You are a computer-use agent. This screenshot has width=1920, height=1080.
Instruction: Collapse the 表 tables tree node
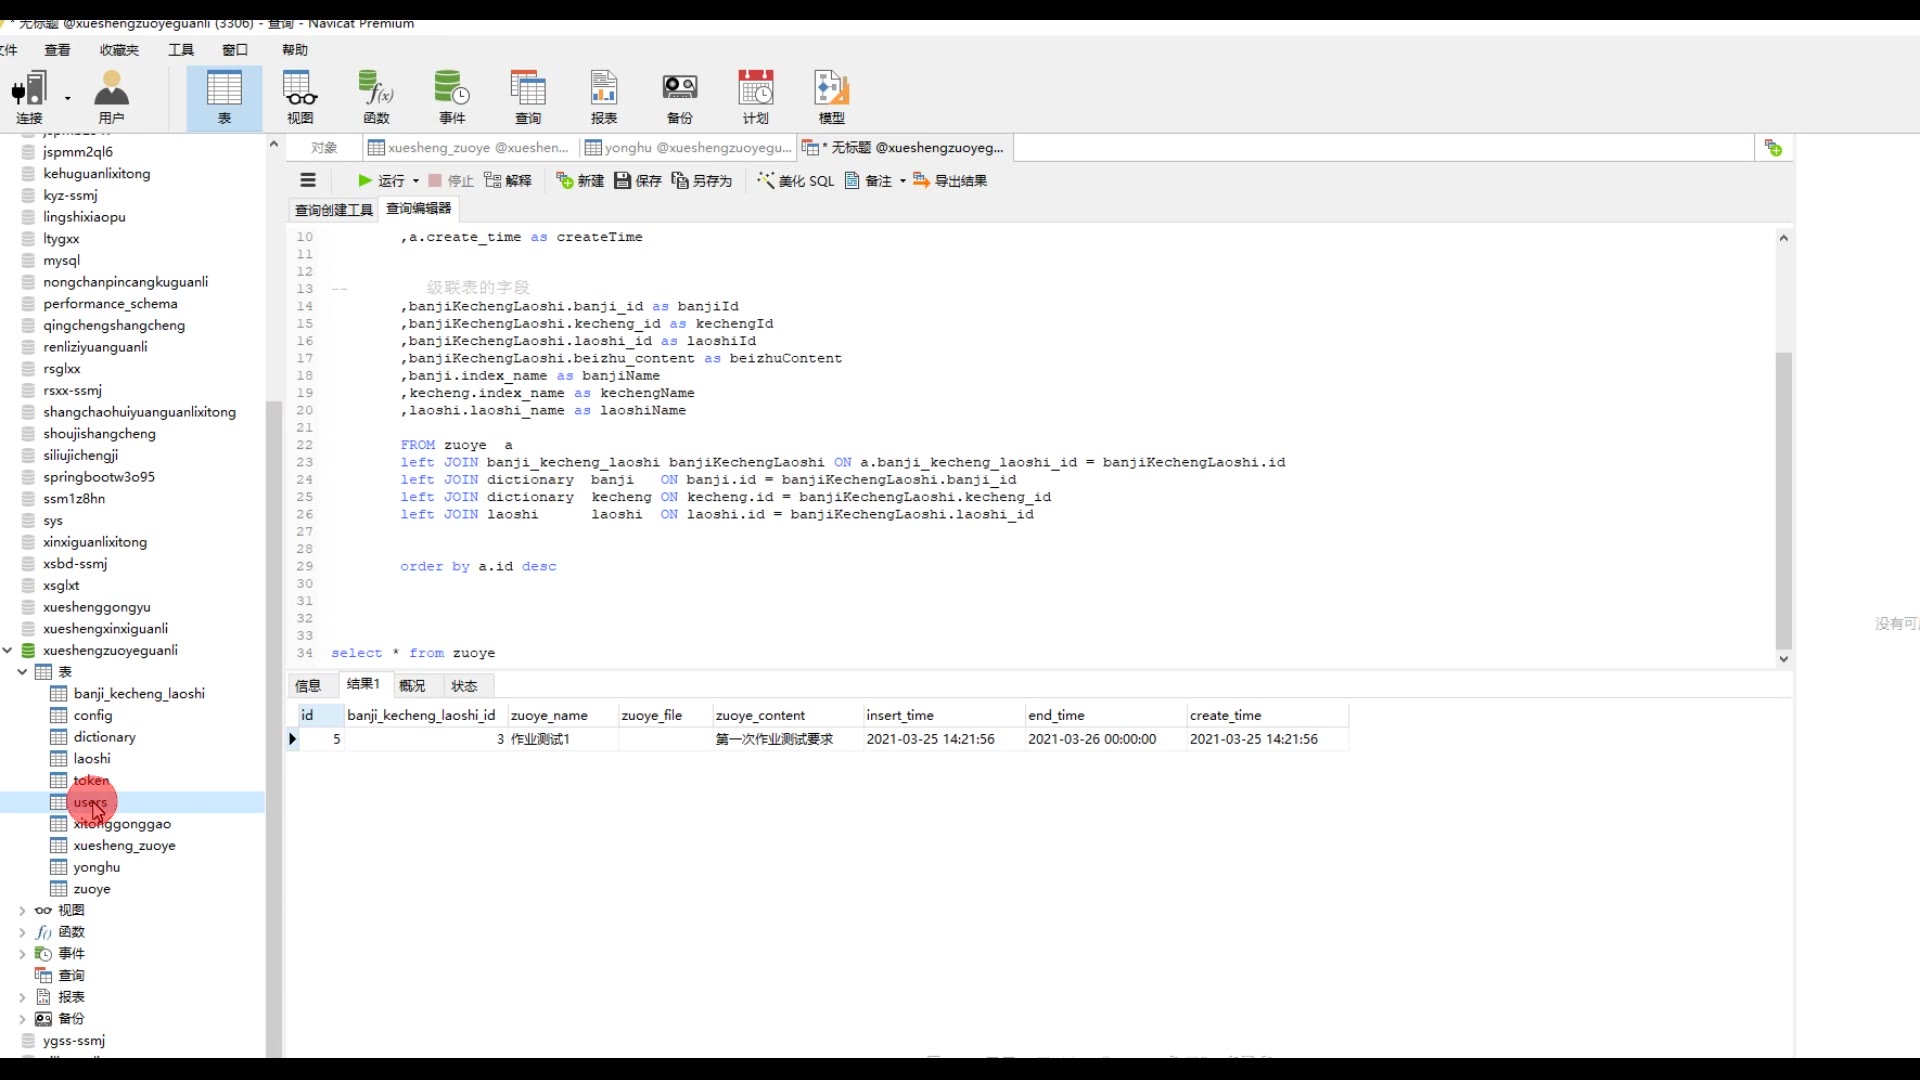[22, 672]
